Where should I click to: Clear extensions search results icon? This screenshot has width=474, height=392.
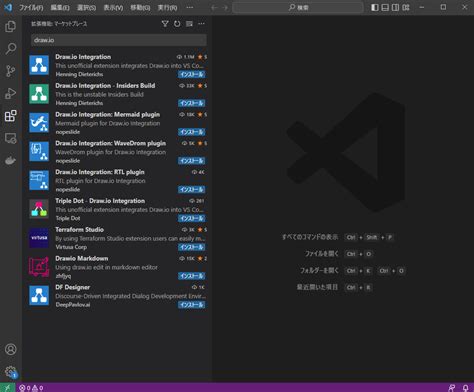pyautogui.click(x=189, y=24)
